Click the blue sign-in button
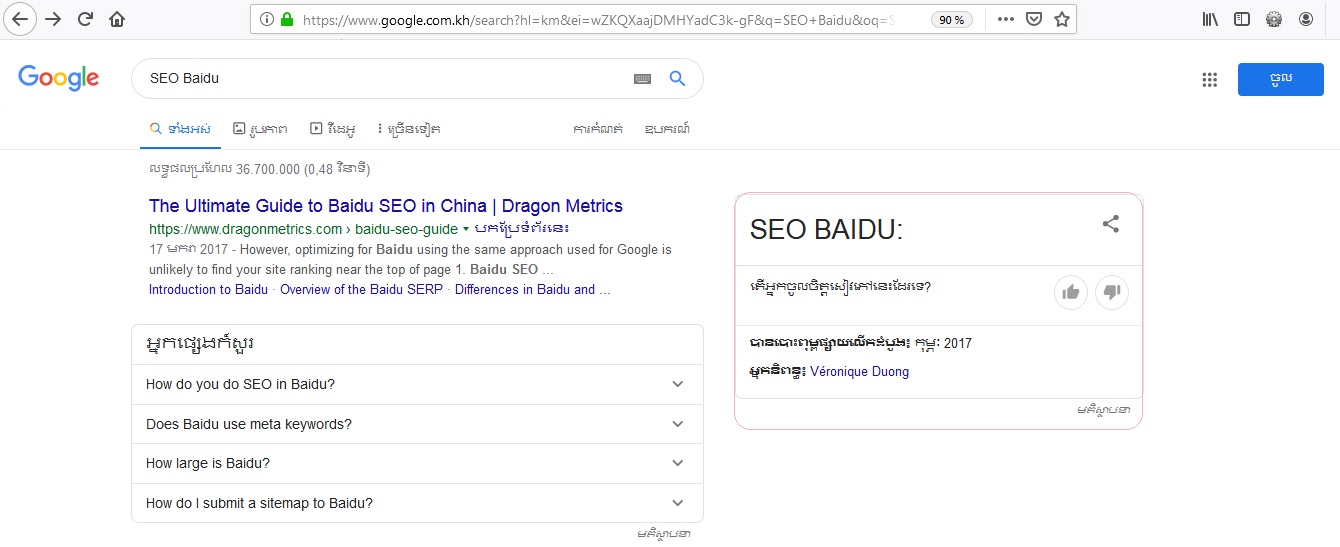Image resolution: width=1340 pixels, height=547 pixels. (1280, 79)
